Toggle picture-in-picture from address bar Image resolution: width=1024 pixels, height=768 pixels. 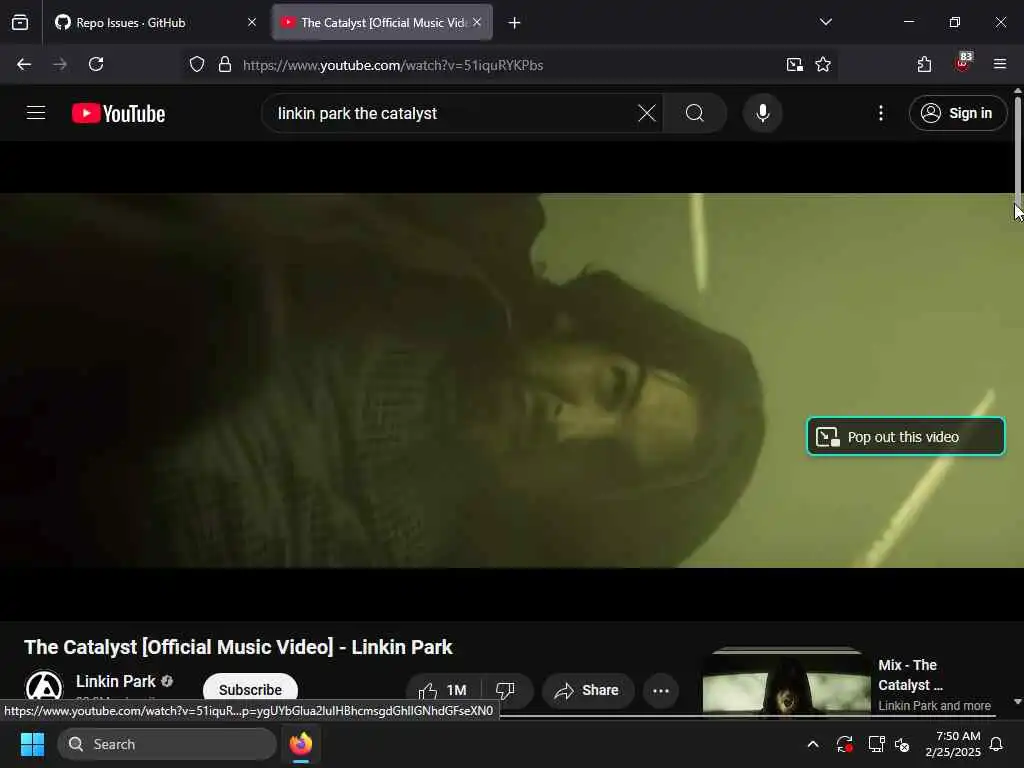(x=795, y=65)
